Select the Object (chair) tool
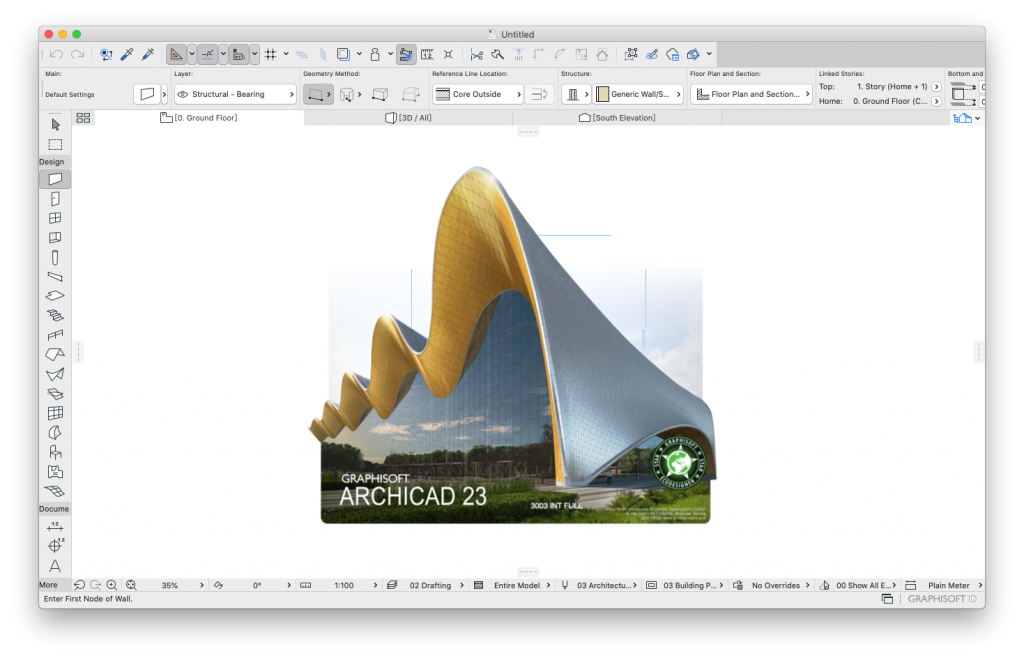 (55, 452)
